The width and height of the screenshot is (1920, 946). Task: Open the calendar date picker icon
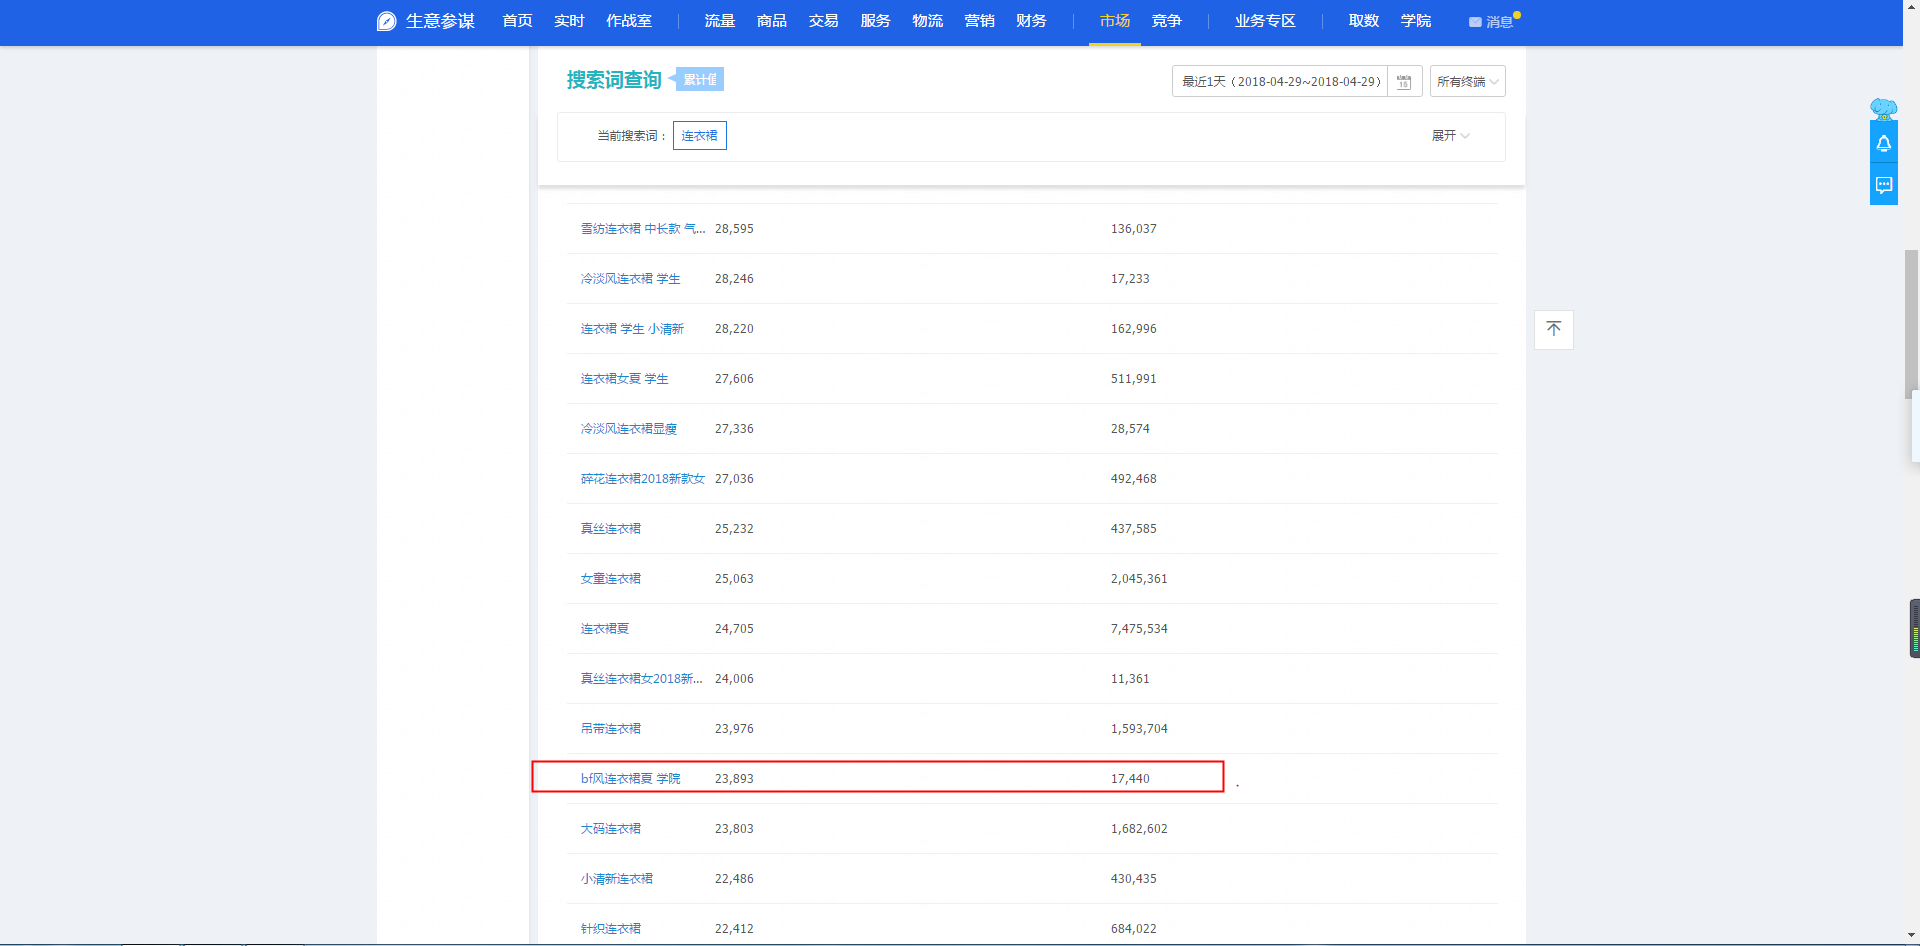click(x=1404, y=82)
